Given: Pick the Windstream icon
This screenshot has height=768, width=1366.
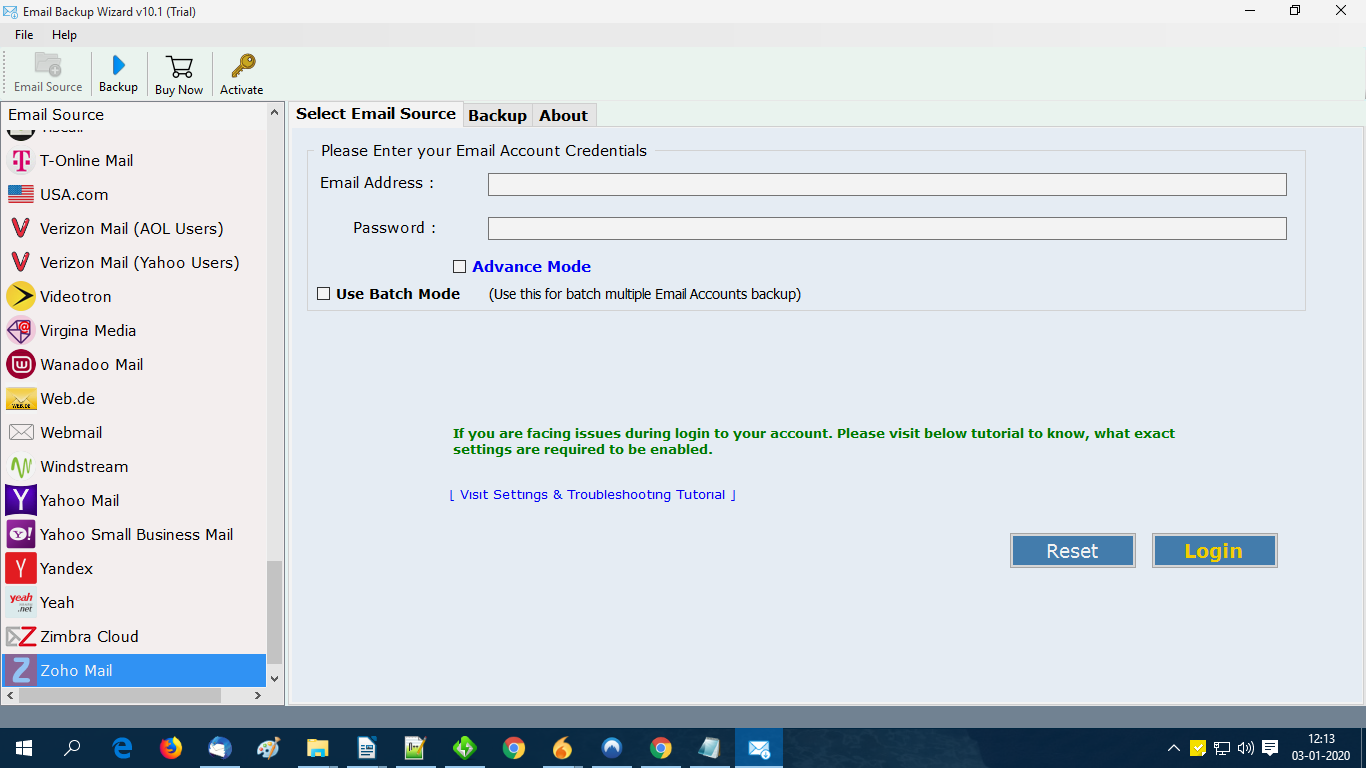Looking at the screenshot, I should pos(21,466).
